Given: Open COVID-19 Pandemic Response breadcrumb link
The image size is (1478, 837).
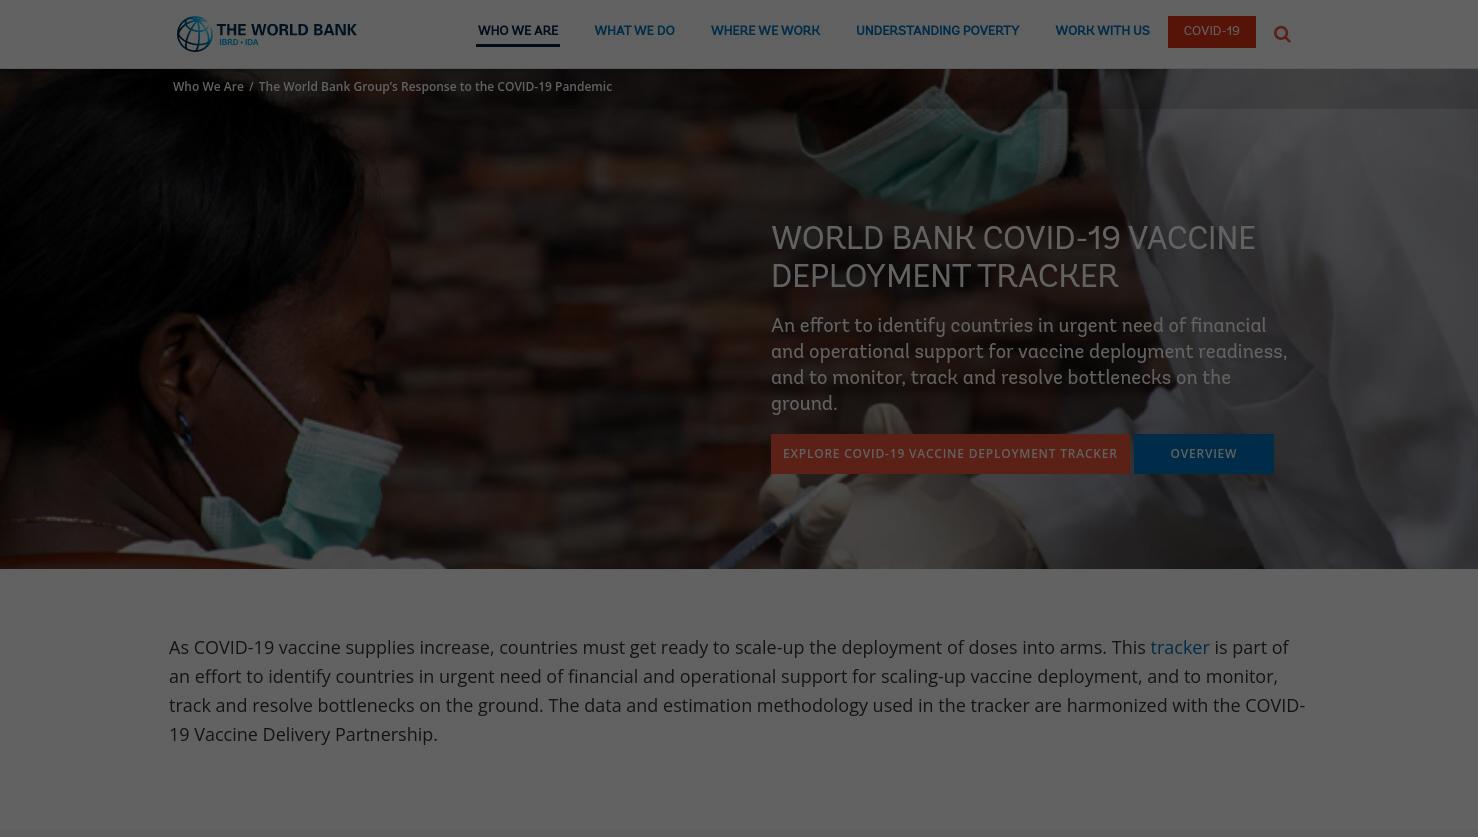Looking at the screenshot, I should [x=435, y=87].
